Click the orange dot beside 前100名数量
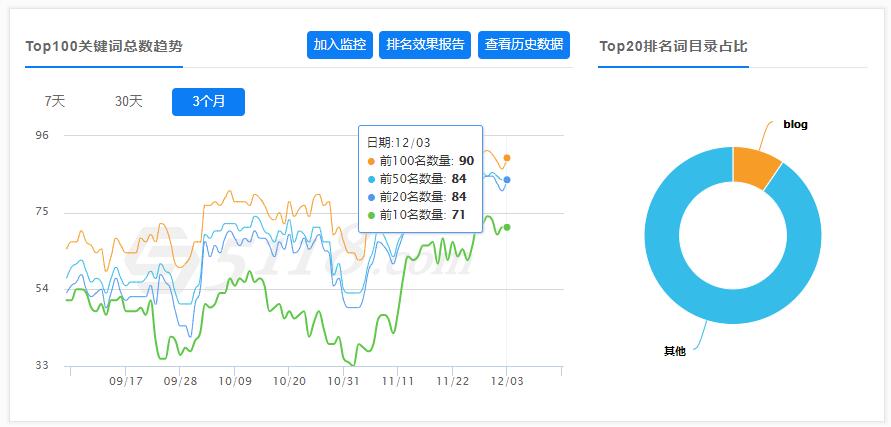This screenshot has width=891, height=427. pos(372,161)
